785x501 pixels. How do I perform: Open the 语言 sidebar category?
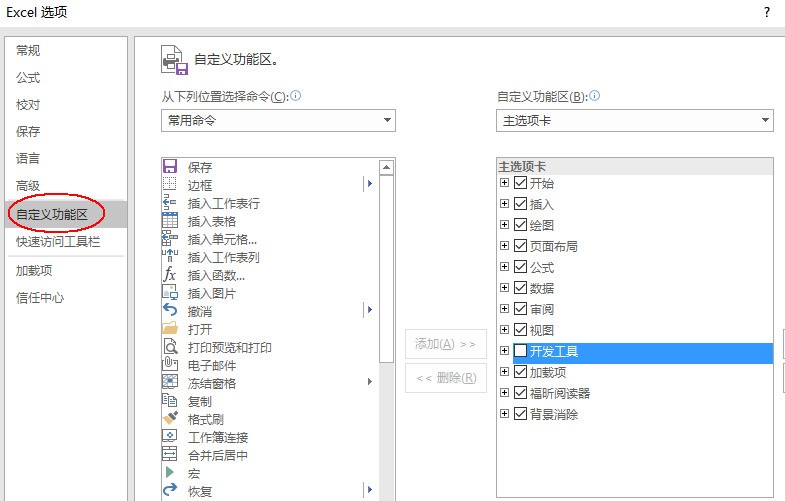pos(28,159)
